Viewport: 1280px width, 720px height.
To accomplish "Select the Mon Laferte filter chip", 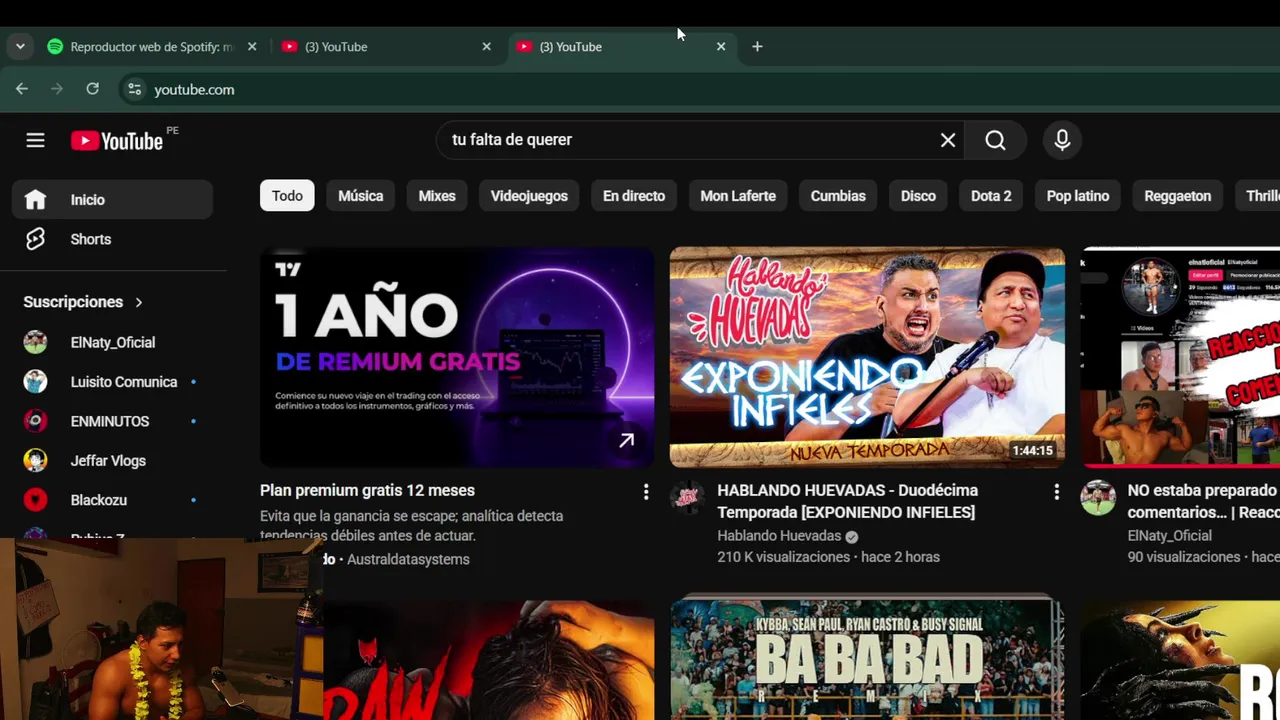I will pyautogui.click(x=738, y=196).
